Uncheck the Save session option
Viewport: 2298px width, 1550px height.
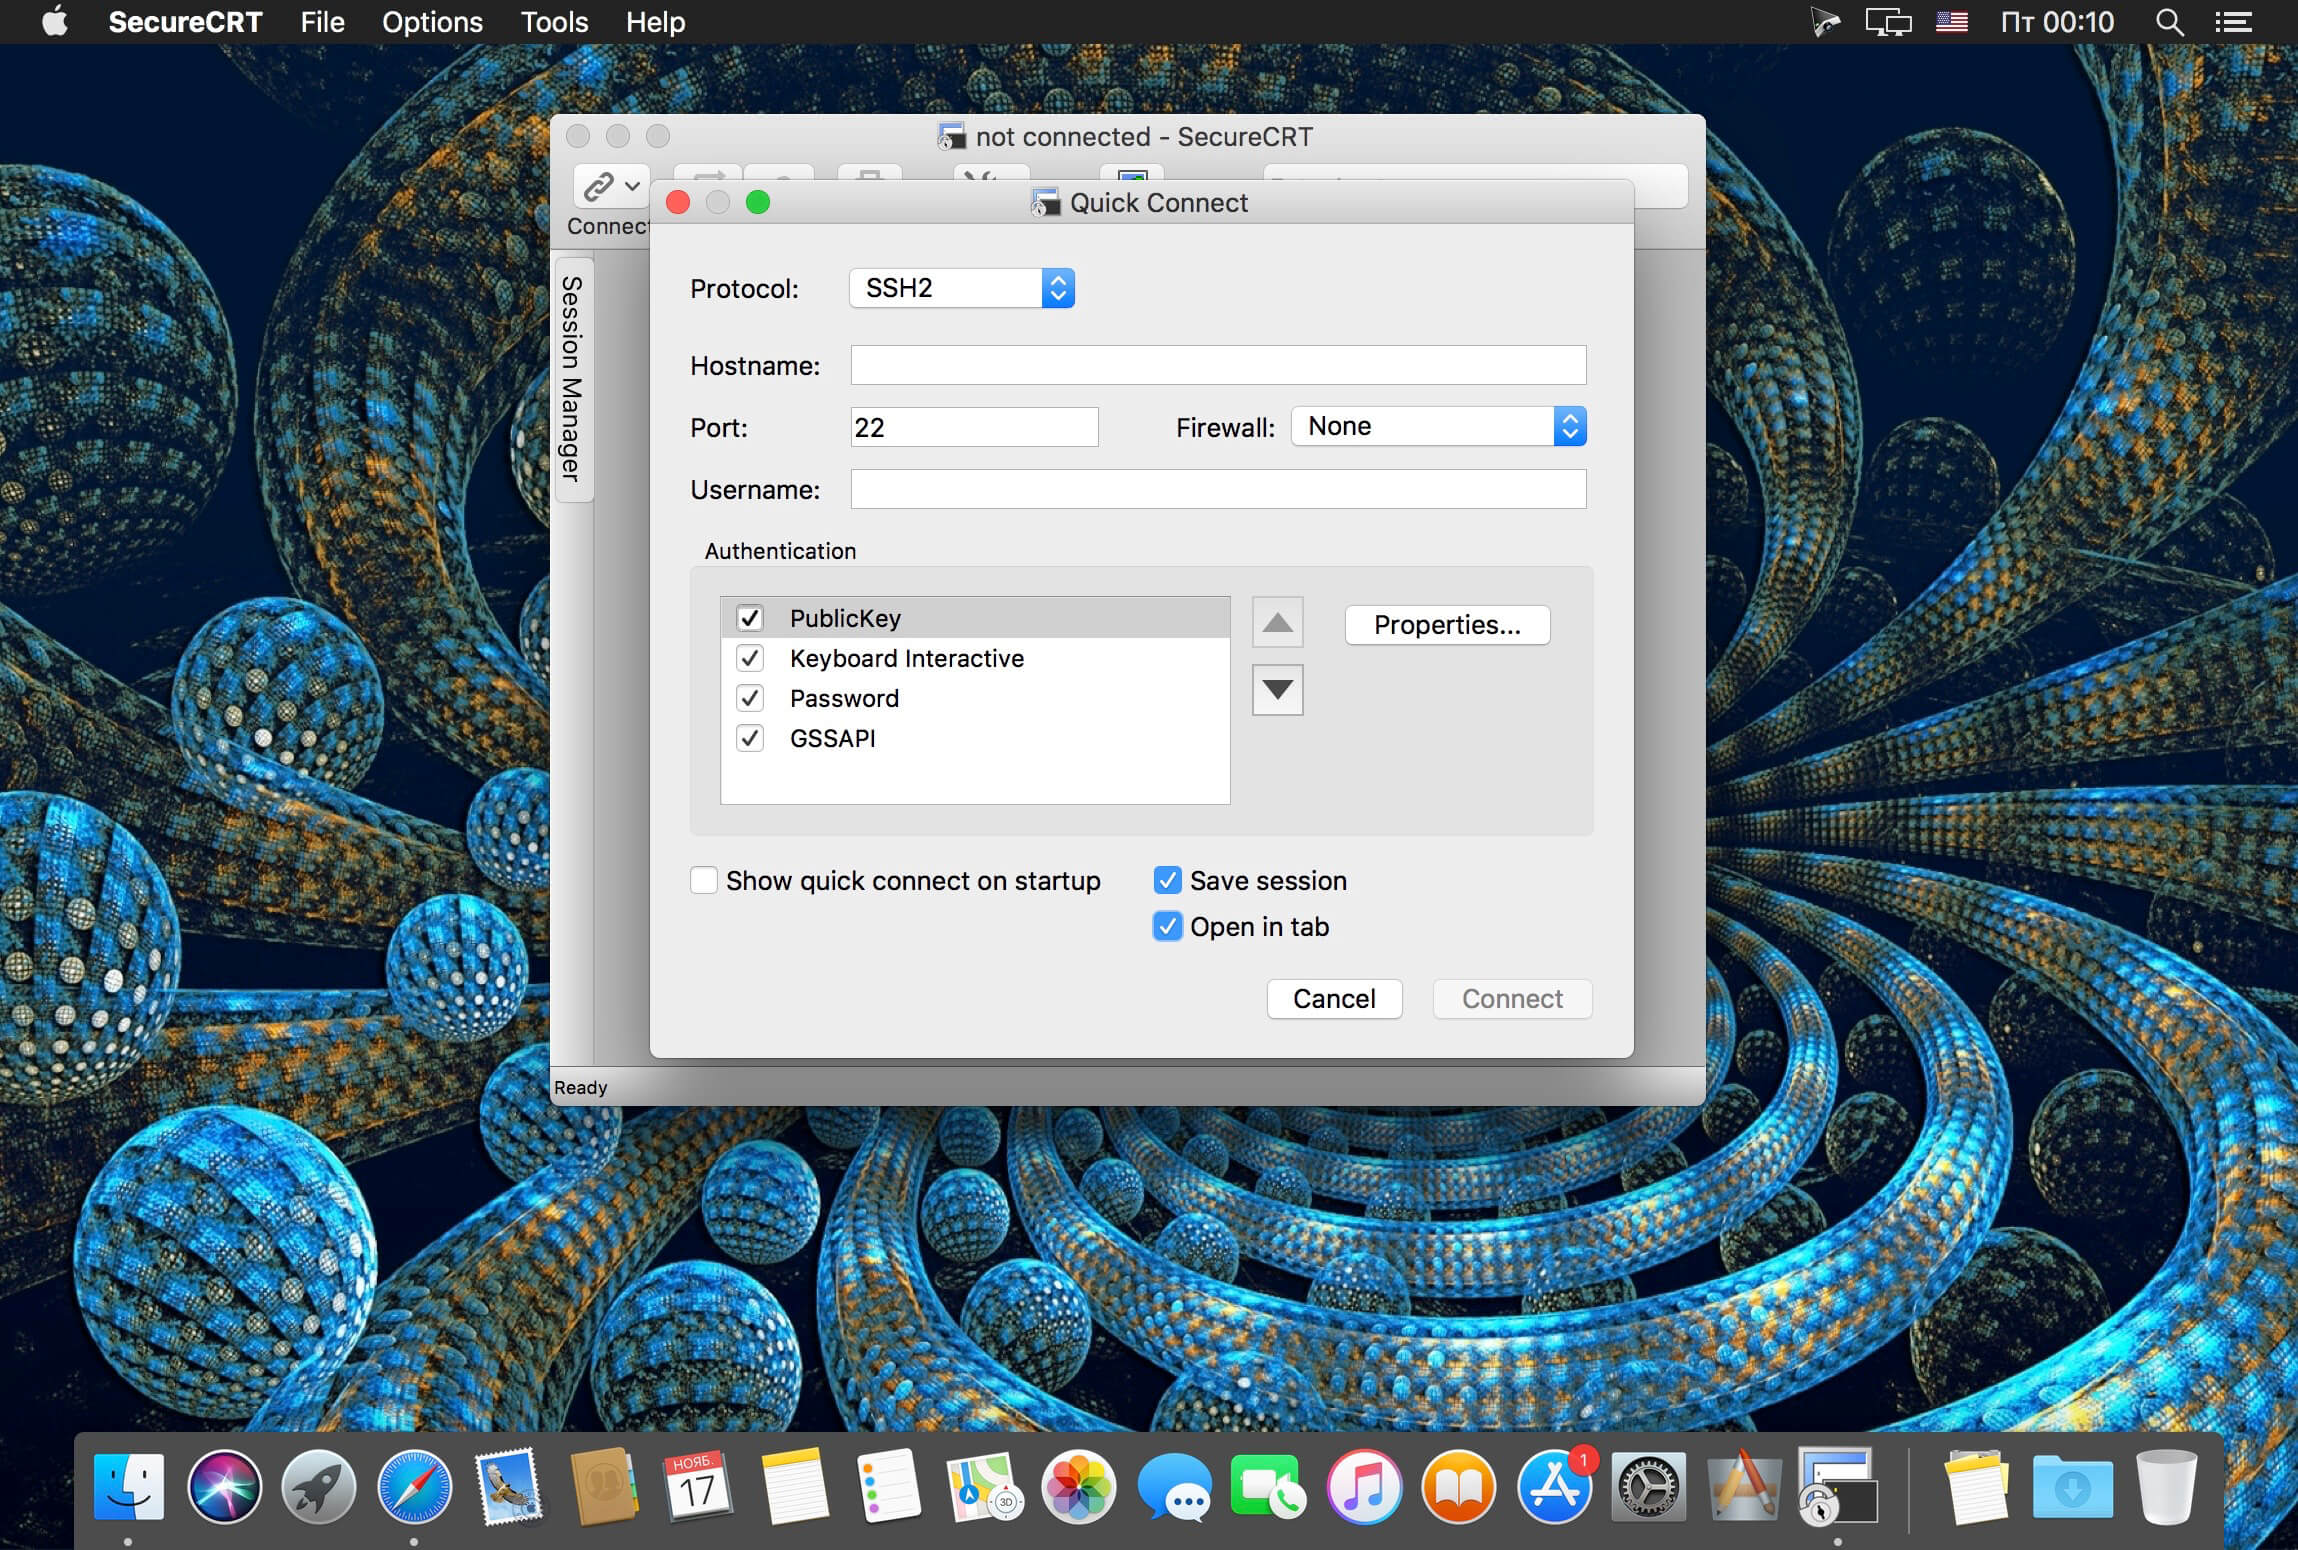1167,880
